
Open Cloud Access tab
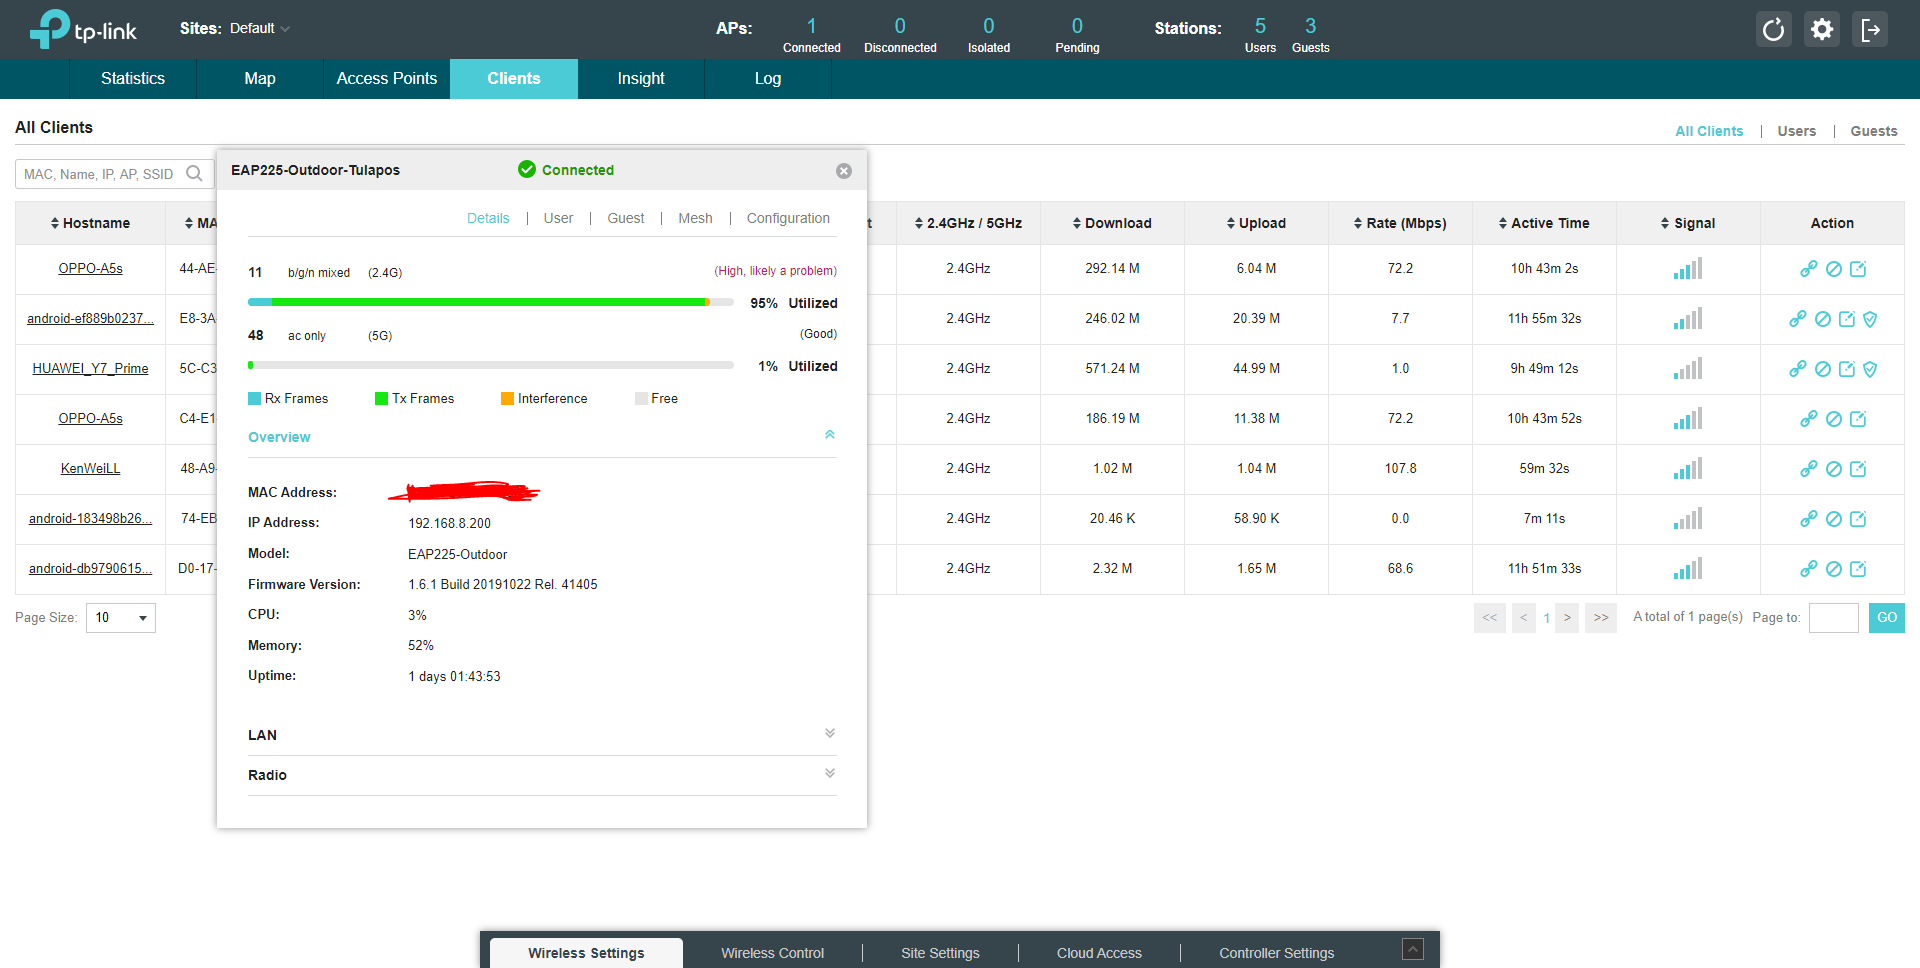pyautogui.click(x=1099, y=953)
